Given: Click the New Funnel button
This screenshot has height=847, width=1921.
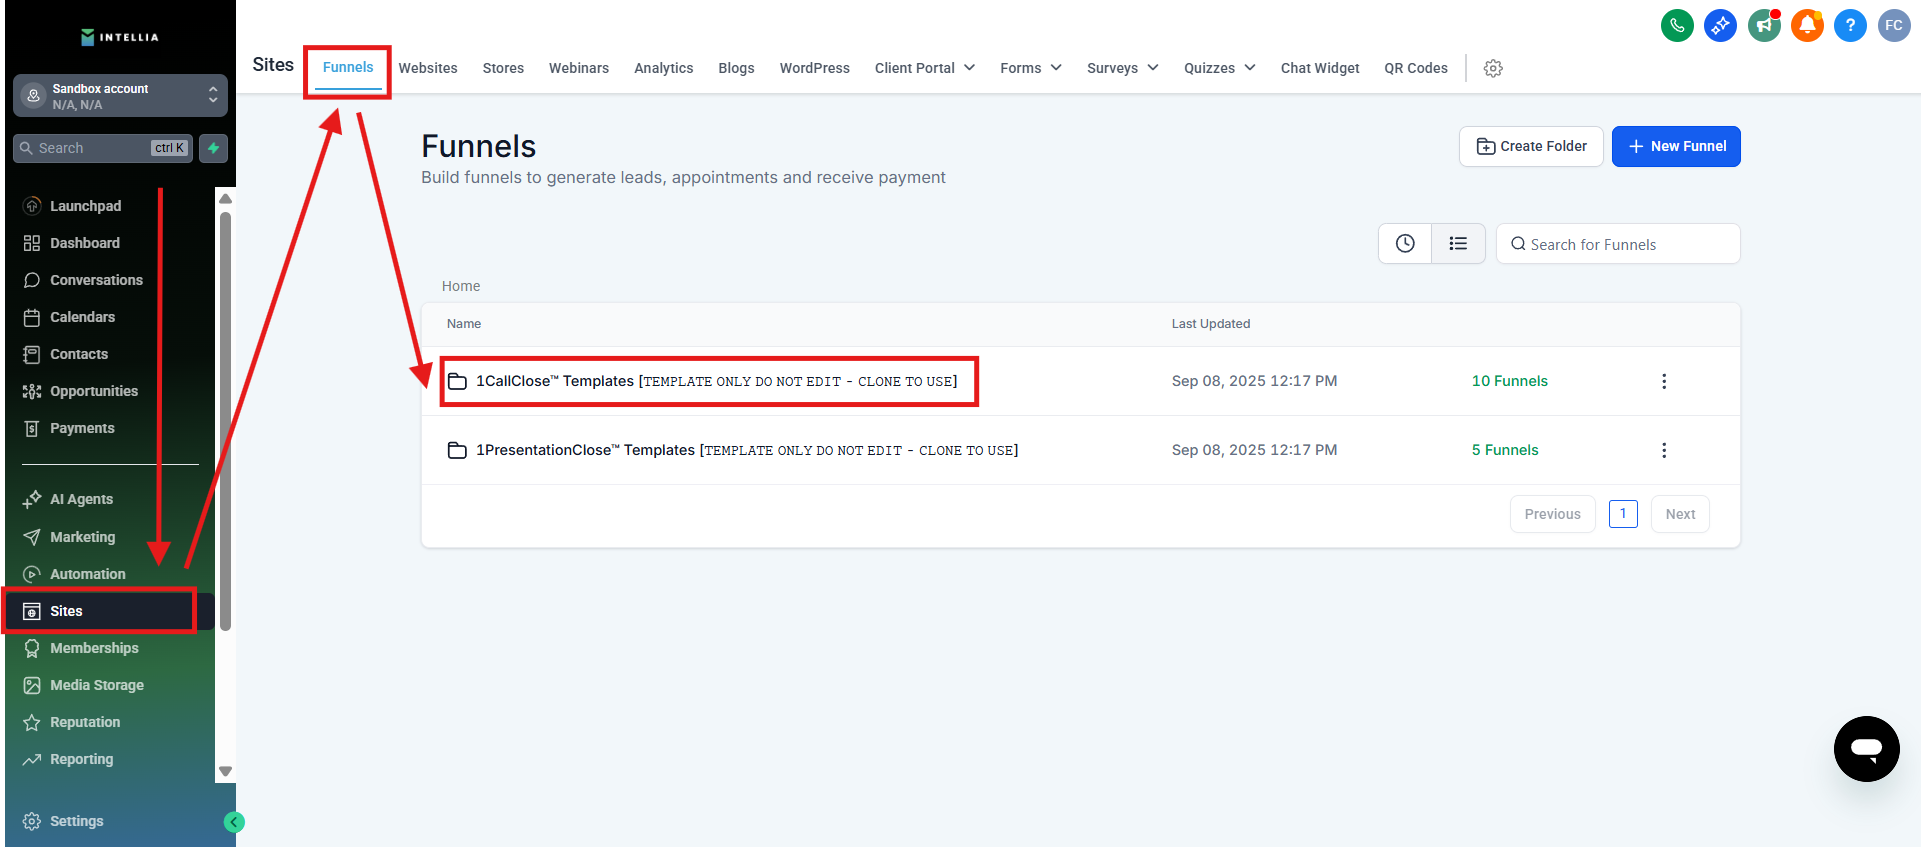Looking at the screenshot, I should [1676, 146].
